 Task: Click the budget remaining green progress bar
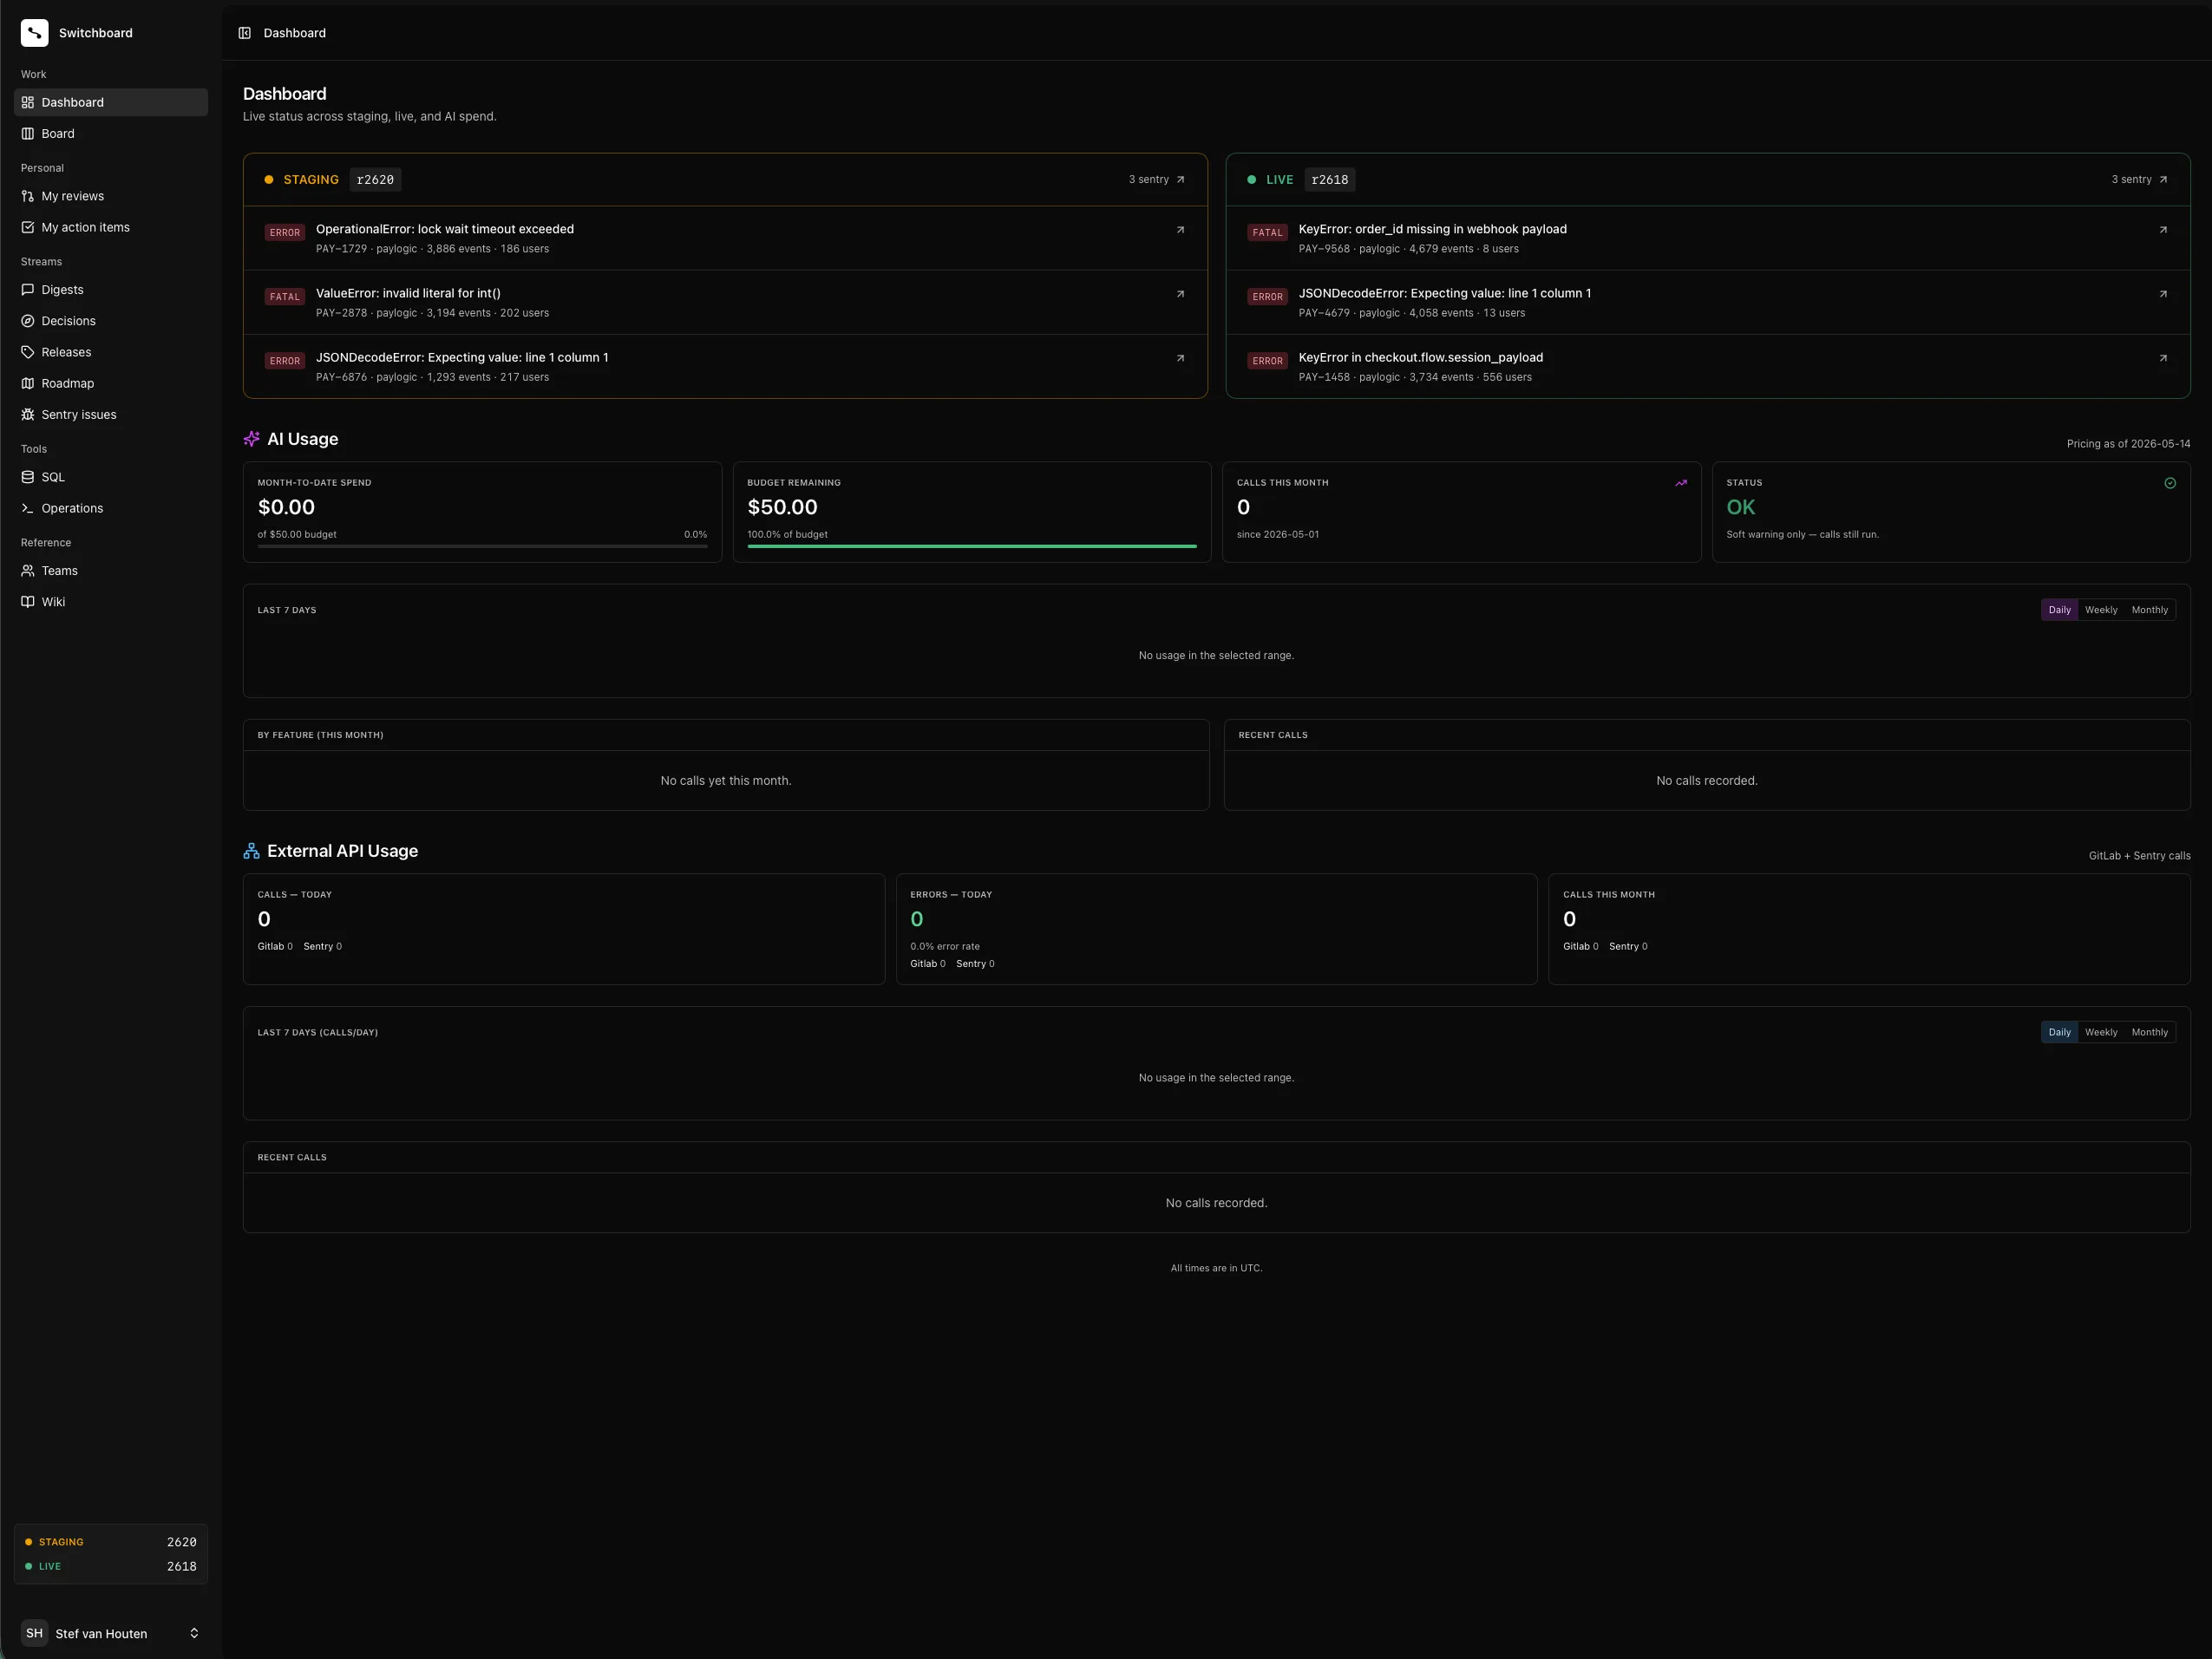coord(971,546)
